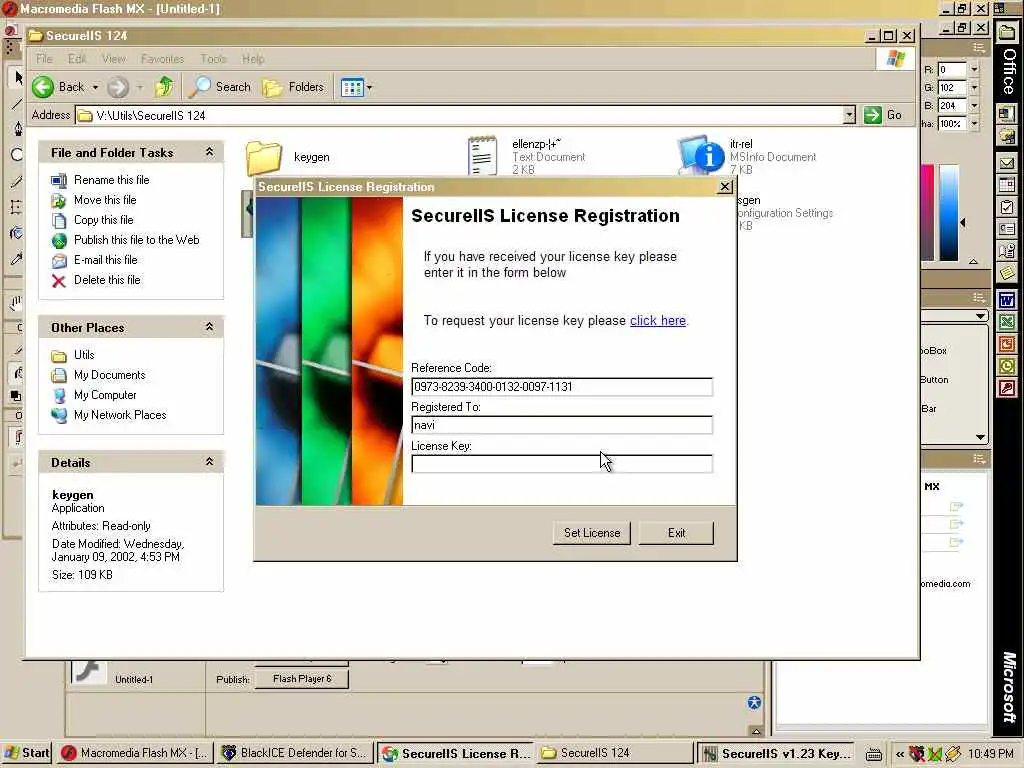Collapse the Other Places section

pyautogui.click(x=209, y=327)
